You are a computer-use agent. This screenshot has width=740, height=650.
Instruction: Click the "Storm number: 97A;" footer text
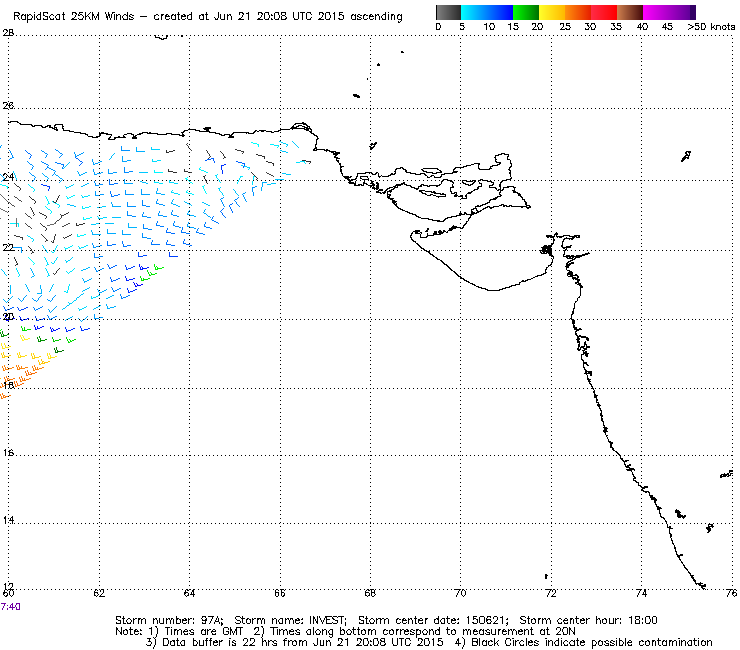point(169,620)
